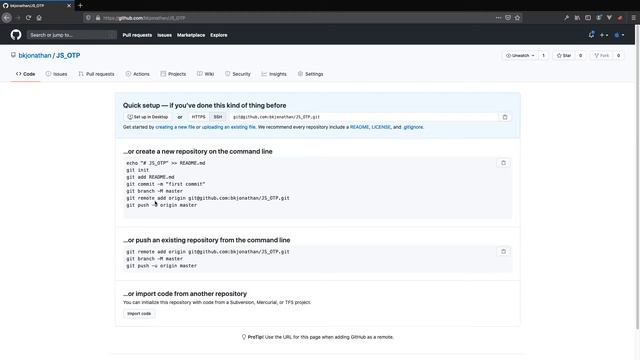640x360 pixels.
Task: Open the Actions tab
Action: click(x=138, y=74)
